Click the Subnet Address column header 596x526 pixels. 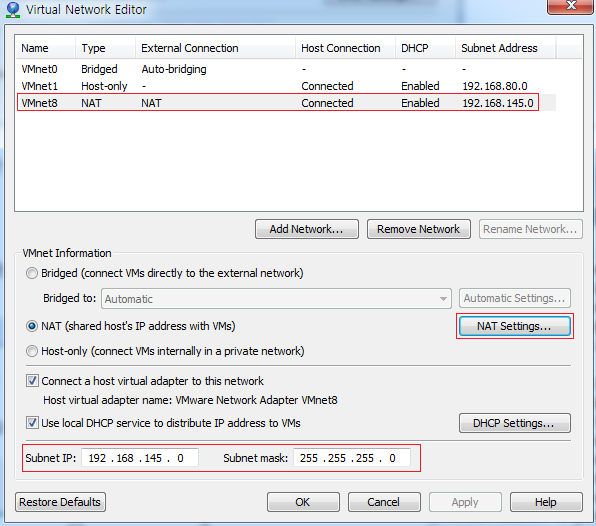tap(506, 48)
